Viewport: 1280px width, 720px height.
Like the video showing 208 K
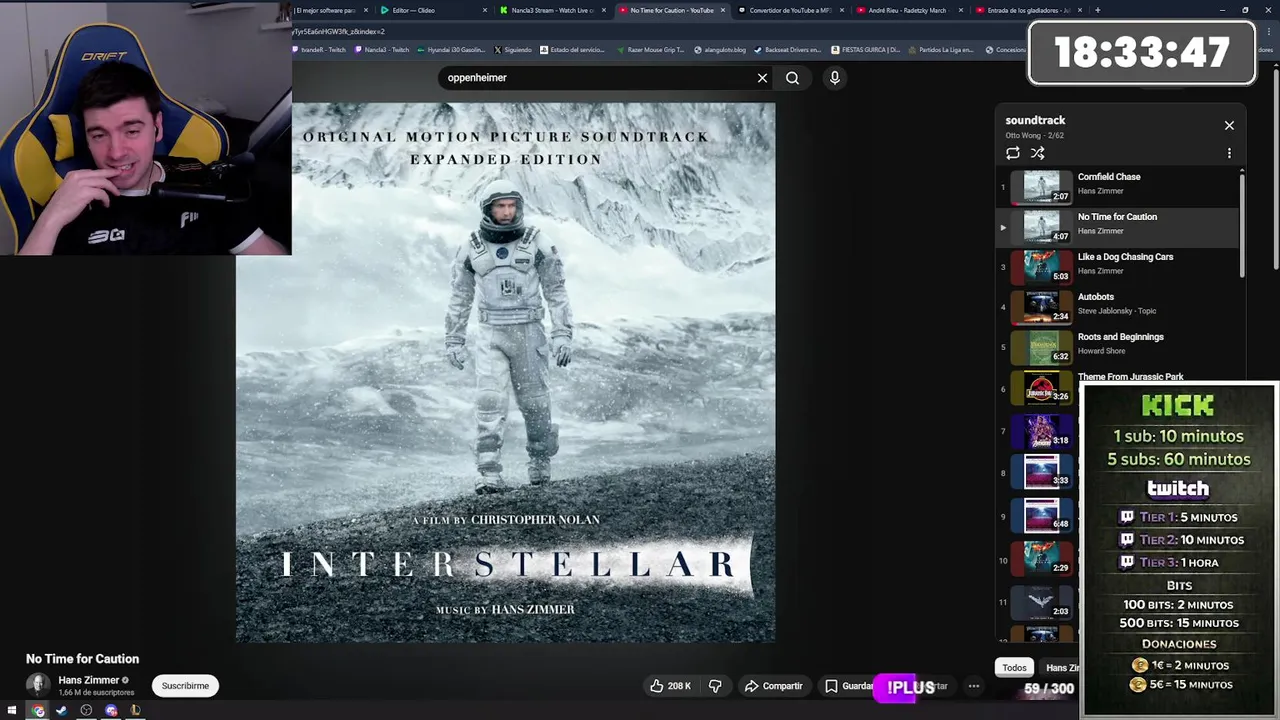(670, 686)
